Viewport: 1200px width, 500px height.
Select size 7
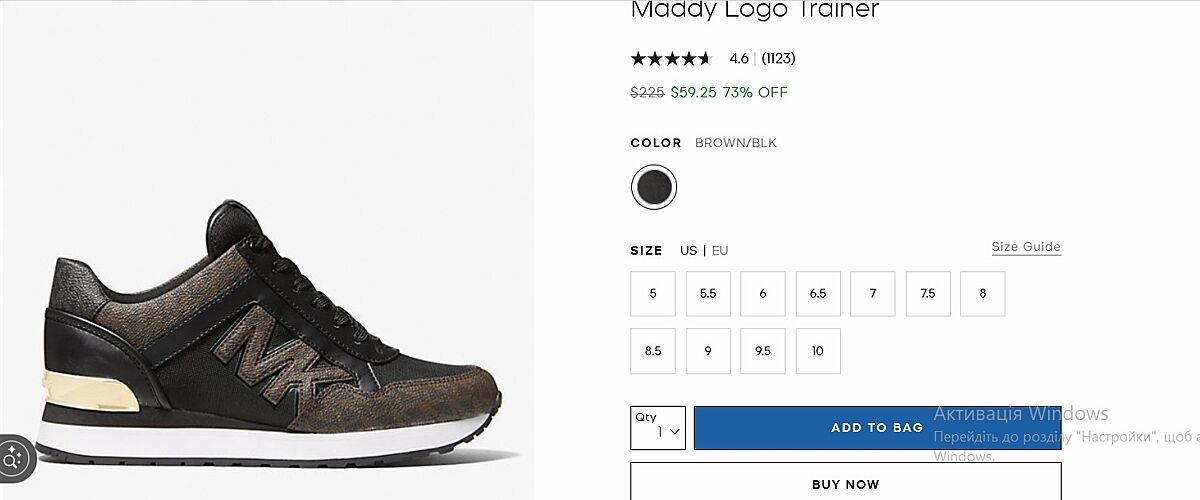pos(873,294)
